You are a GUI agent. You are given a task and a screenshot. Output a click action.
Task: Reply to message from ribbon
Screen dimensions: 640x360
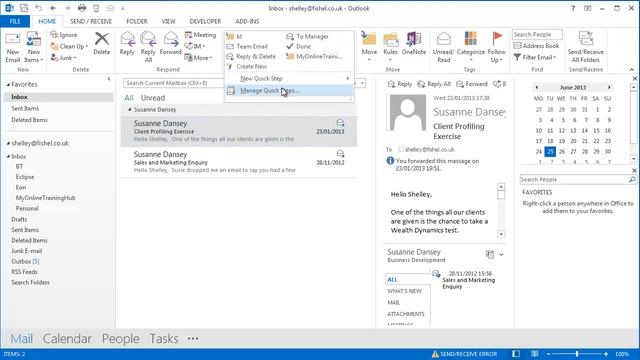[x=127, y=44]
